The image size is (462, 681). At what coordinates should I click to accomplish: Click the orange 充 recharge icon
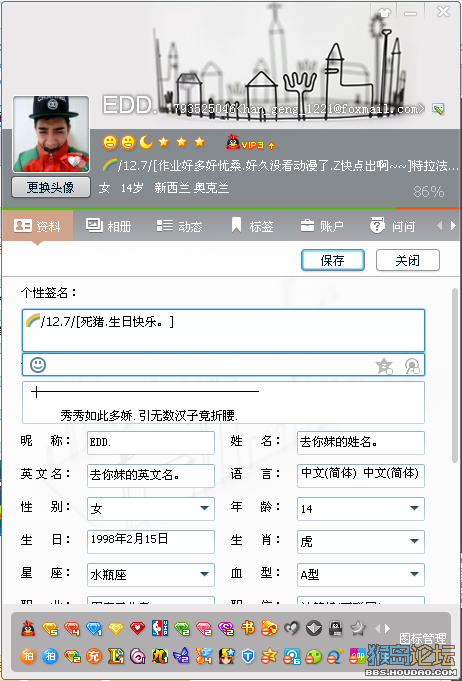pyautogui.click(x=94, y=656)
